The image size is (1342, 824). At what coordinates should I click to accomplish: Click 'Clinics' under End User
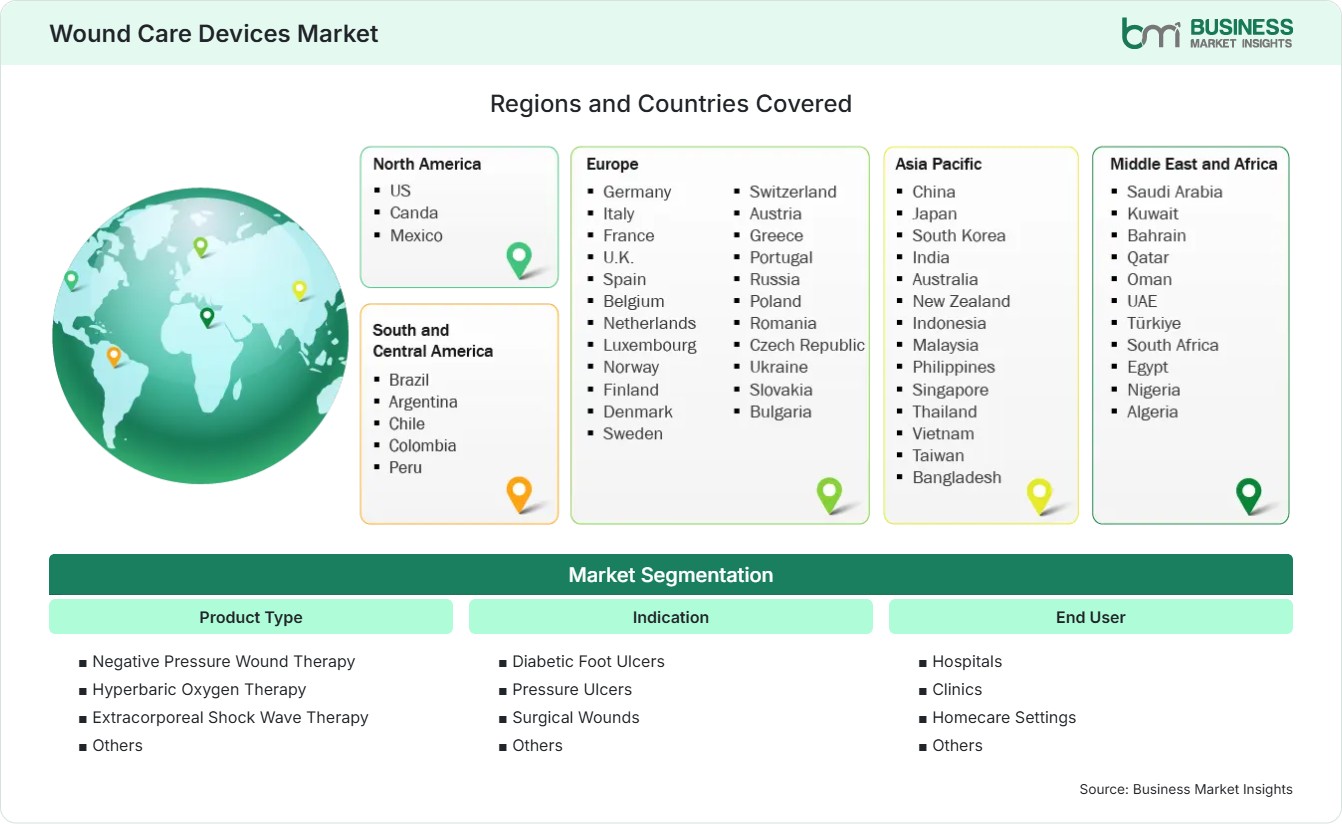click(x=957, y=690)
